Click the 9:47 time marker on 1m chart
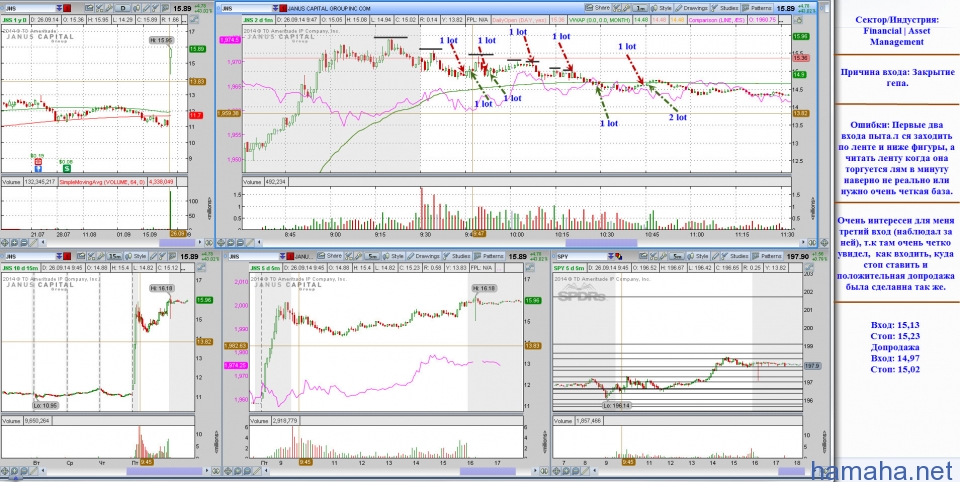The image size is (960, 482). 479,234
